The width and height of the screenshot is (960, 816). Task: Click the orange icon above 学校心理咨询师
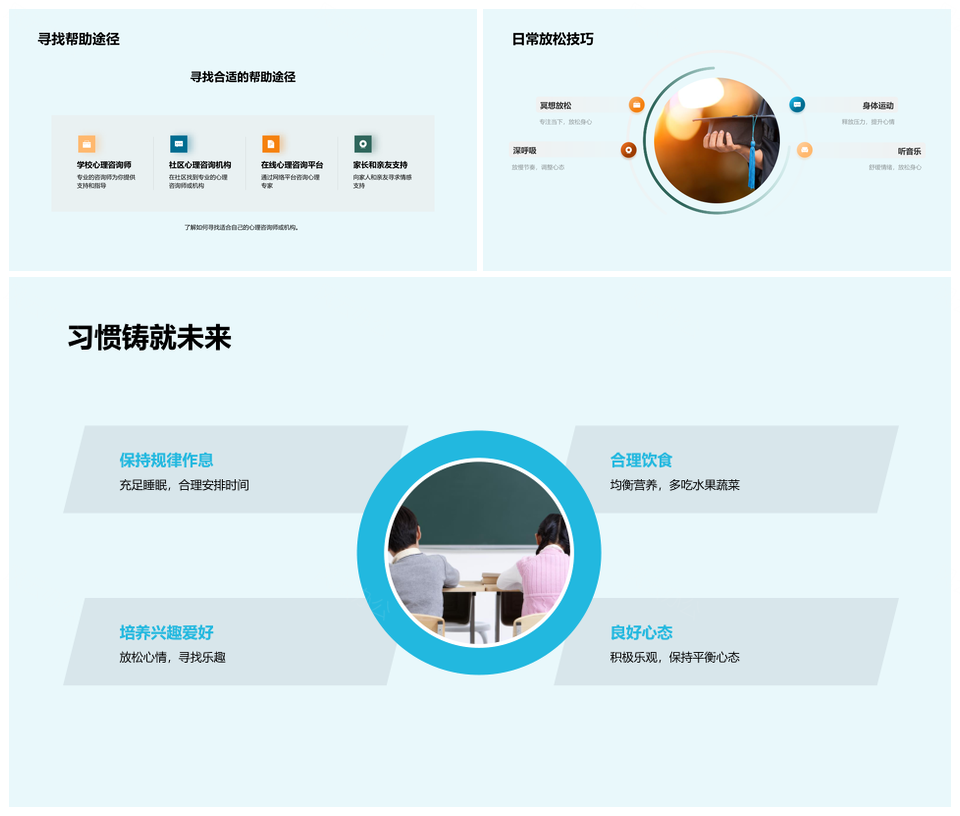[x=87, y=144]
